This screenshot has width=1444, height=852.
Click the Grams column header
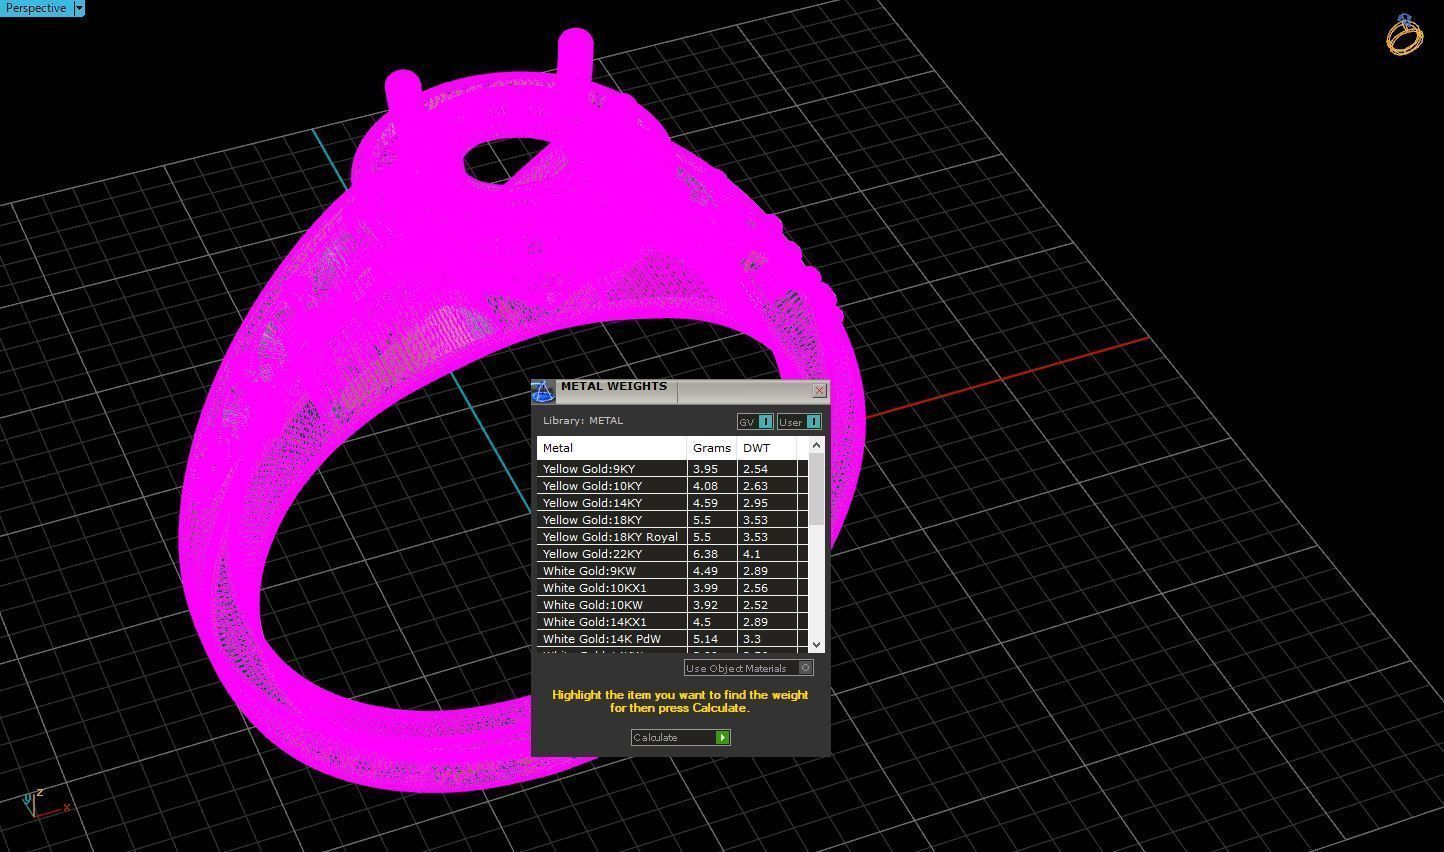[x=712, y=448]
